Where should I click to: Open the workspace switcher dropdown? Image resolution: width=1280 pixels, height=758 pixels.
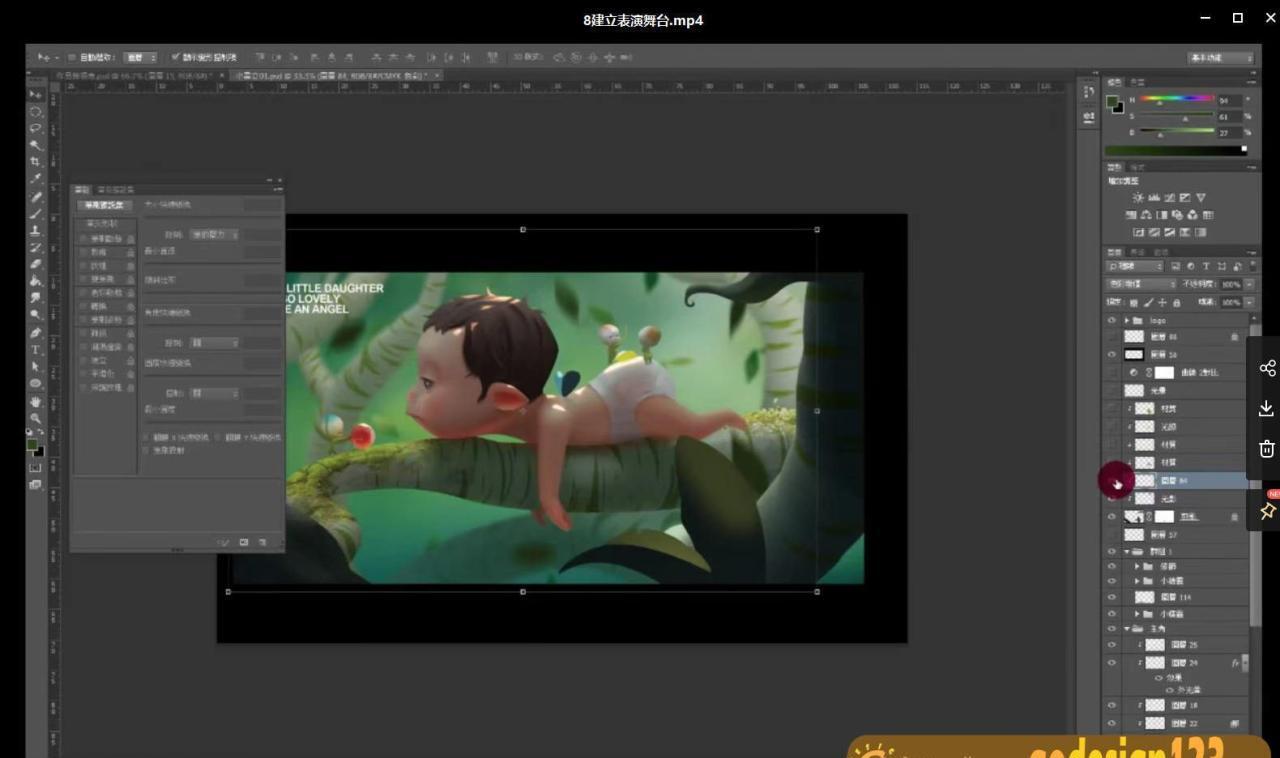pos(1220,57)
